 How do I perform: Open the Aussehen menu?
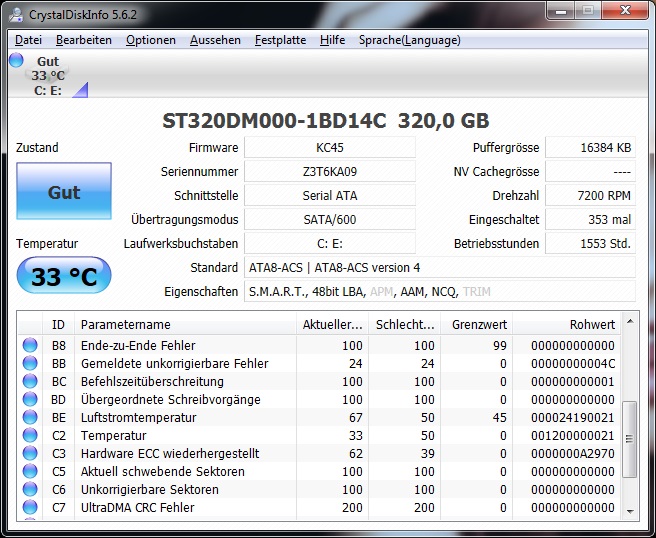point(215,40)
